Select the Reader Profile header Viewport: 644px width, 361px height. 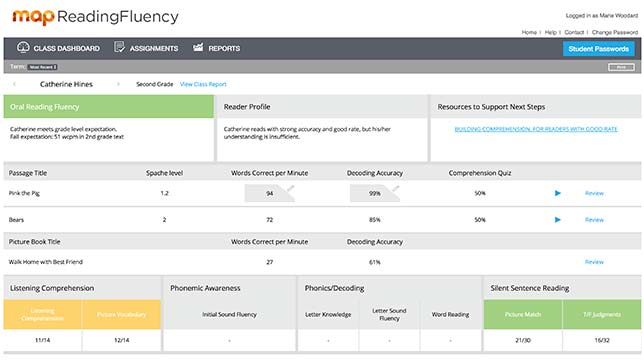pyautogui.click(x=322, y=107)
